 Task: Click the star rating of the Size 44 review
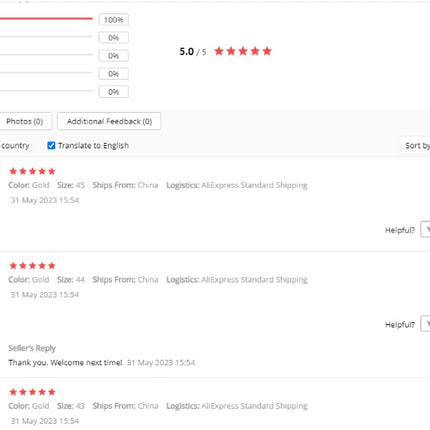(x=32, y=266)
